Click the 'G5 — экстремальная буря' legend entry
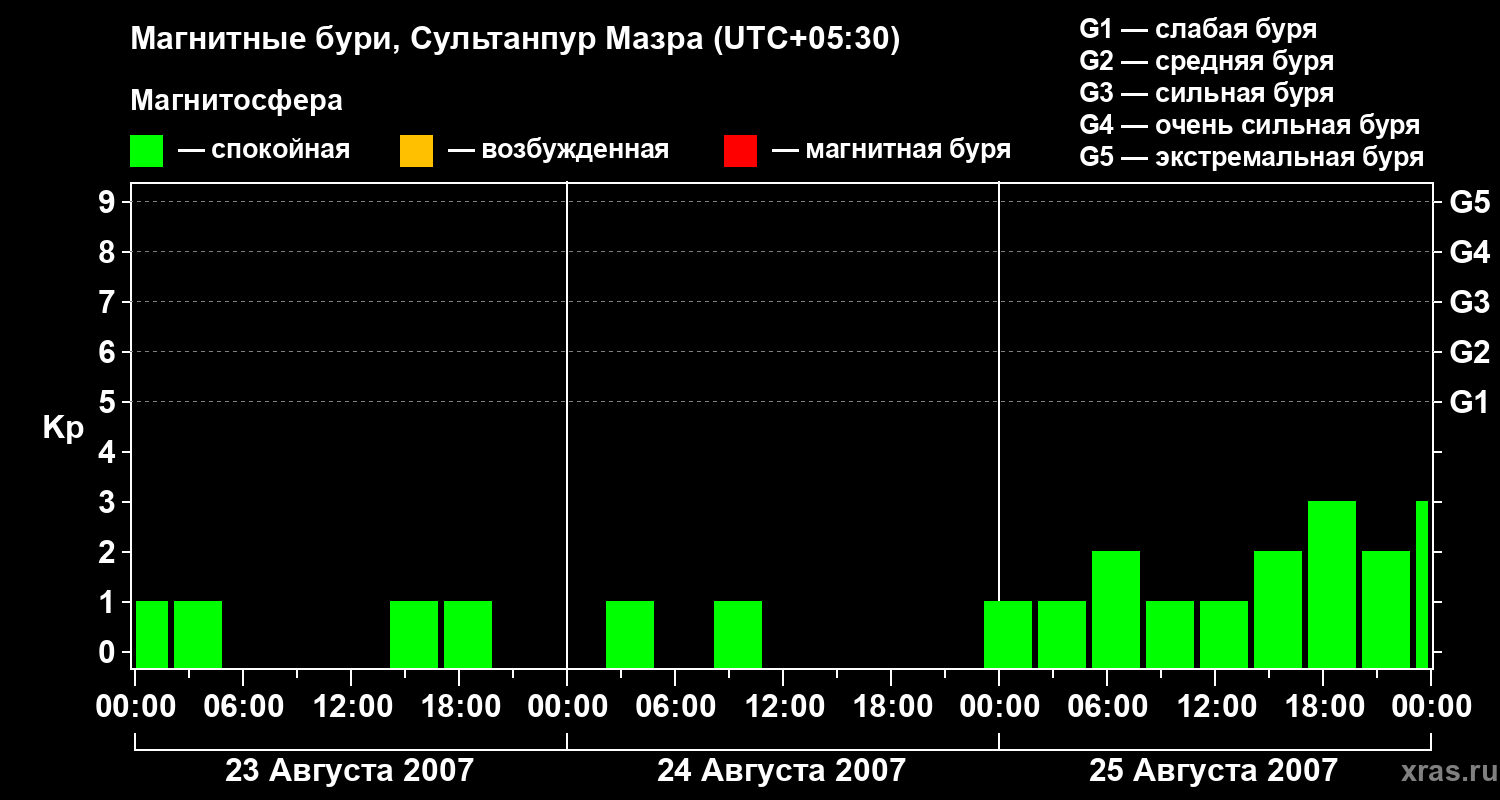Image resolution: width=1500 pixels, height=800 pixels. tap(1251, 157)
